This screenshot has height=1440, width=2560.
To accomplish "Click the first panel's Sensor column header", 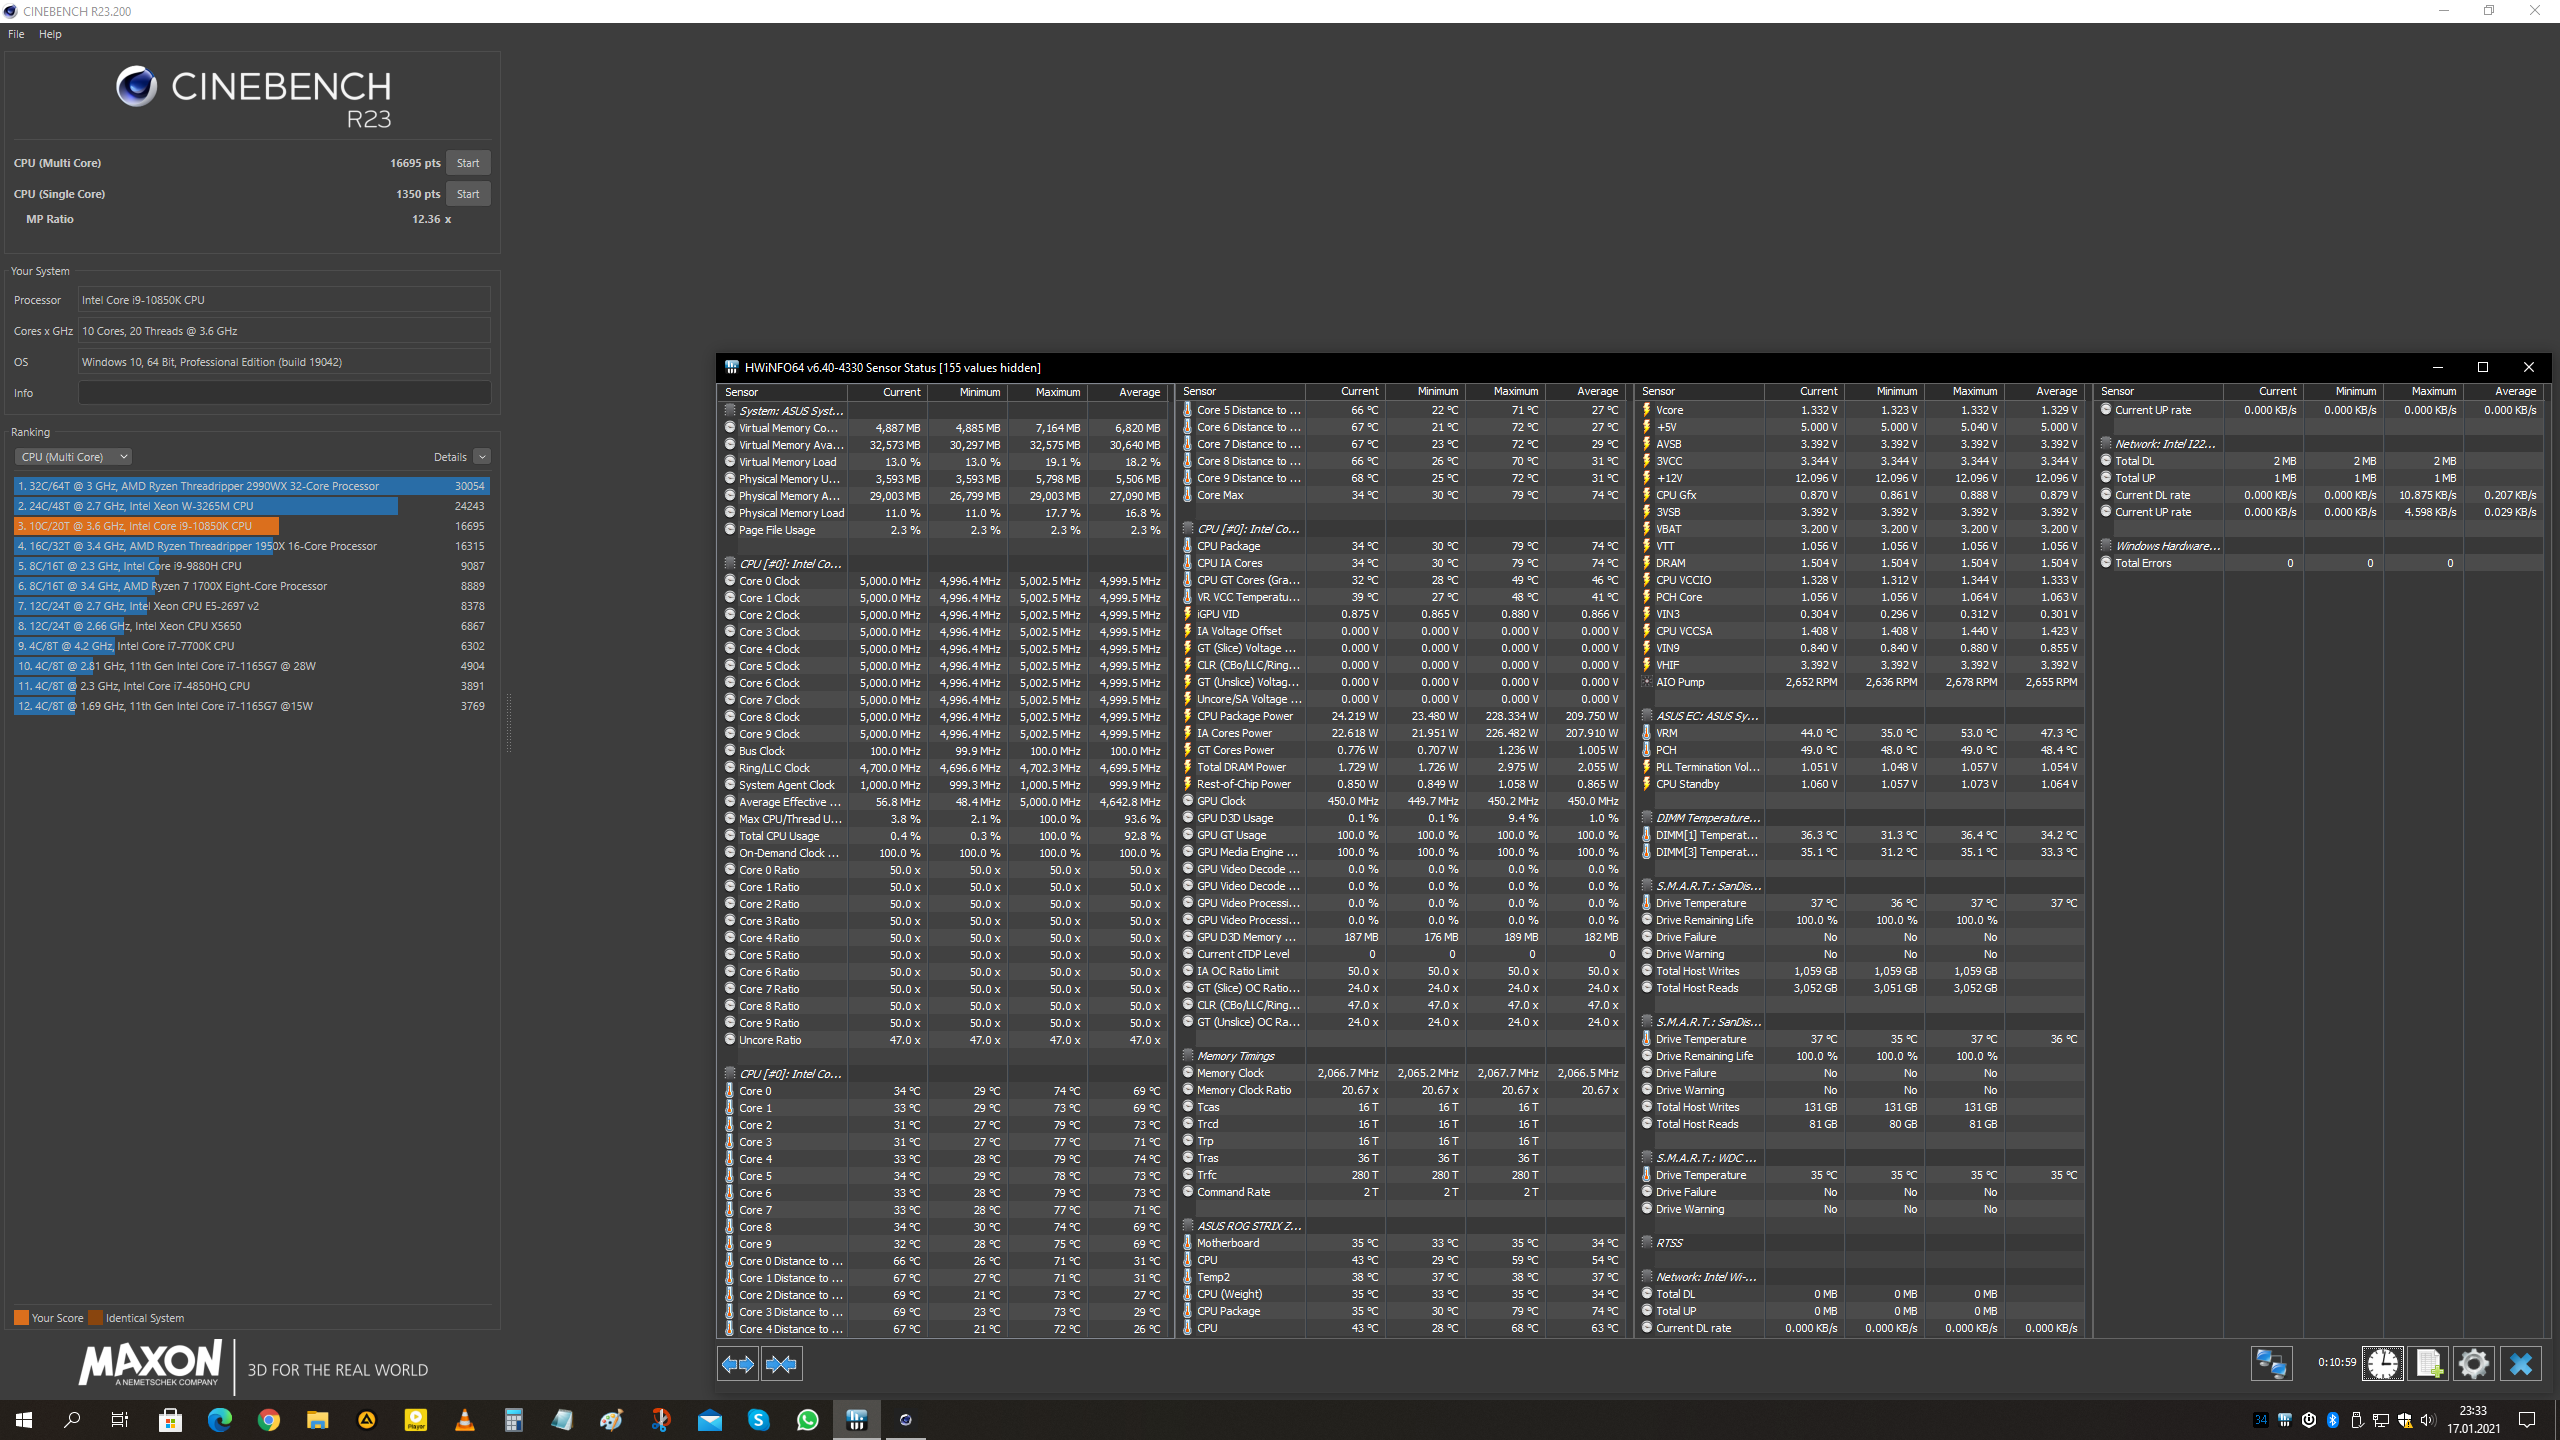I will coord(783,392).
